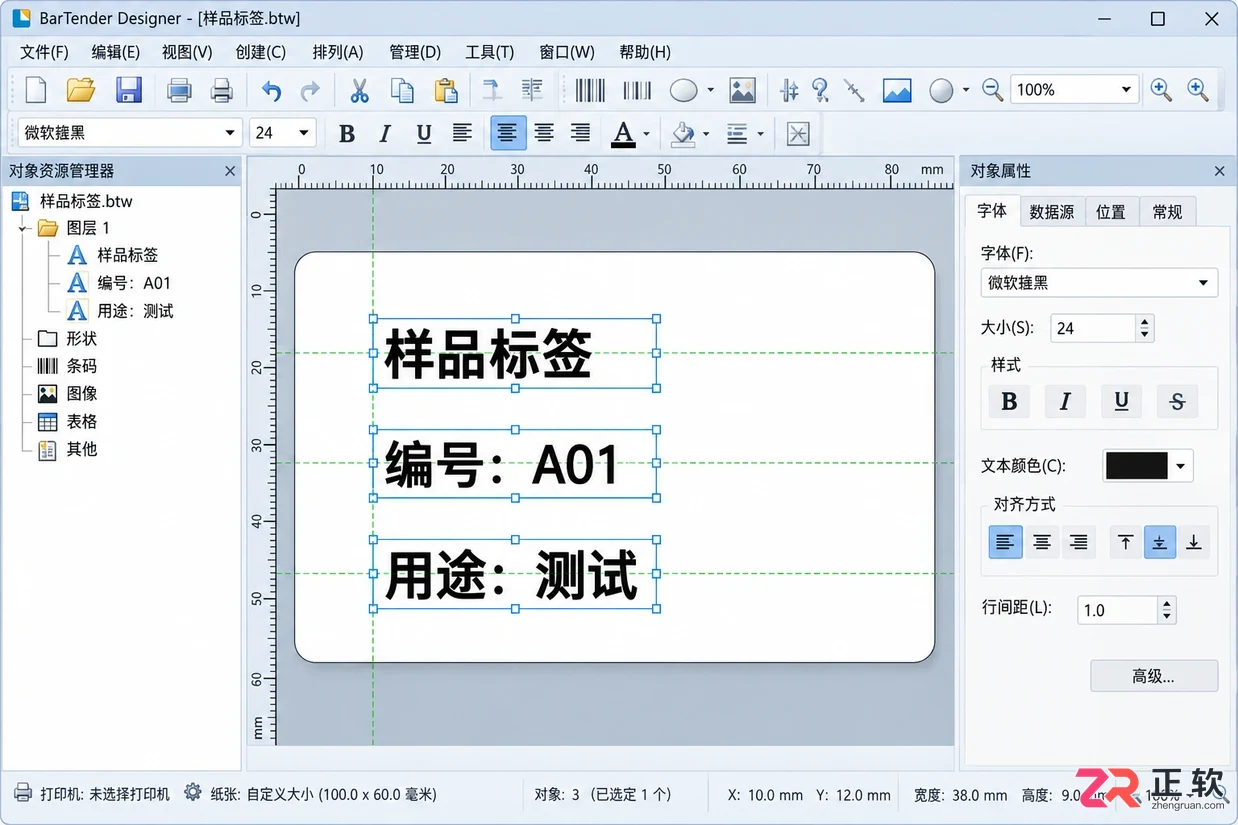Close the 对象属性 panel
The height and width of the screenshot is (825, 1238).
1219,171
